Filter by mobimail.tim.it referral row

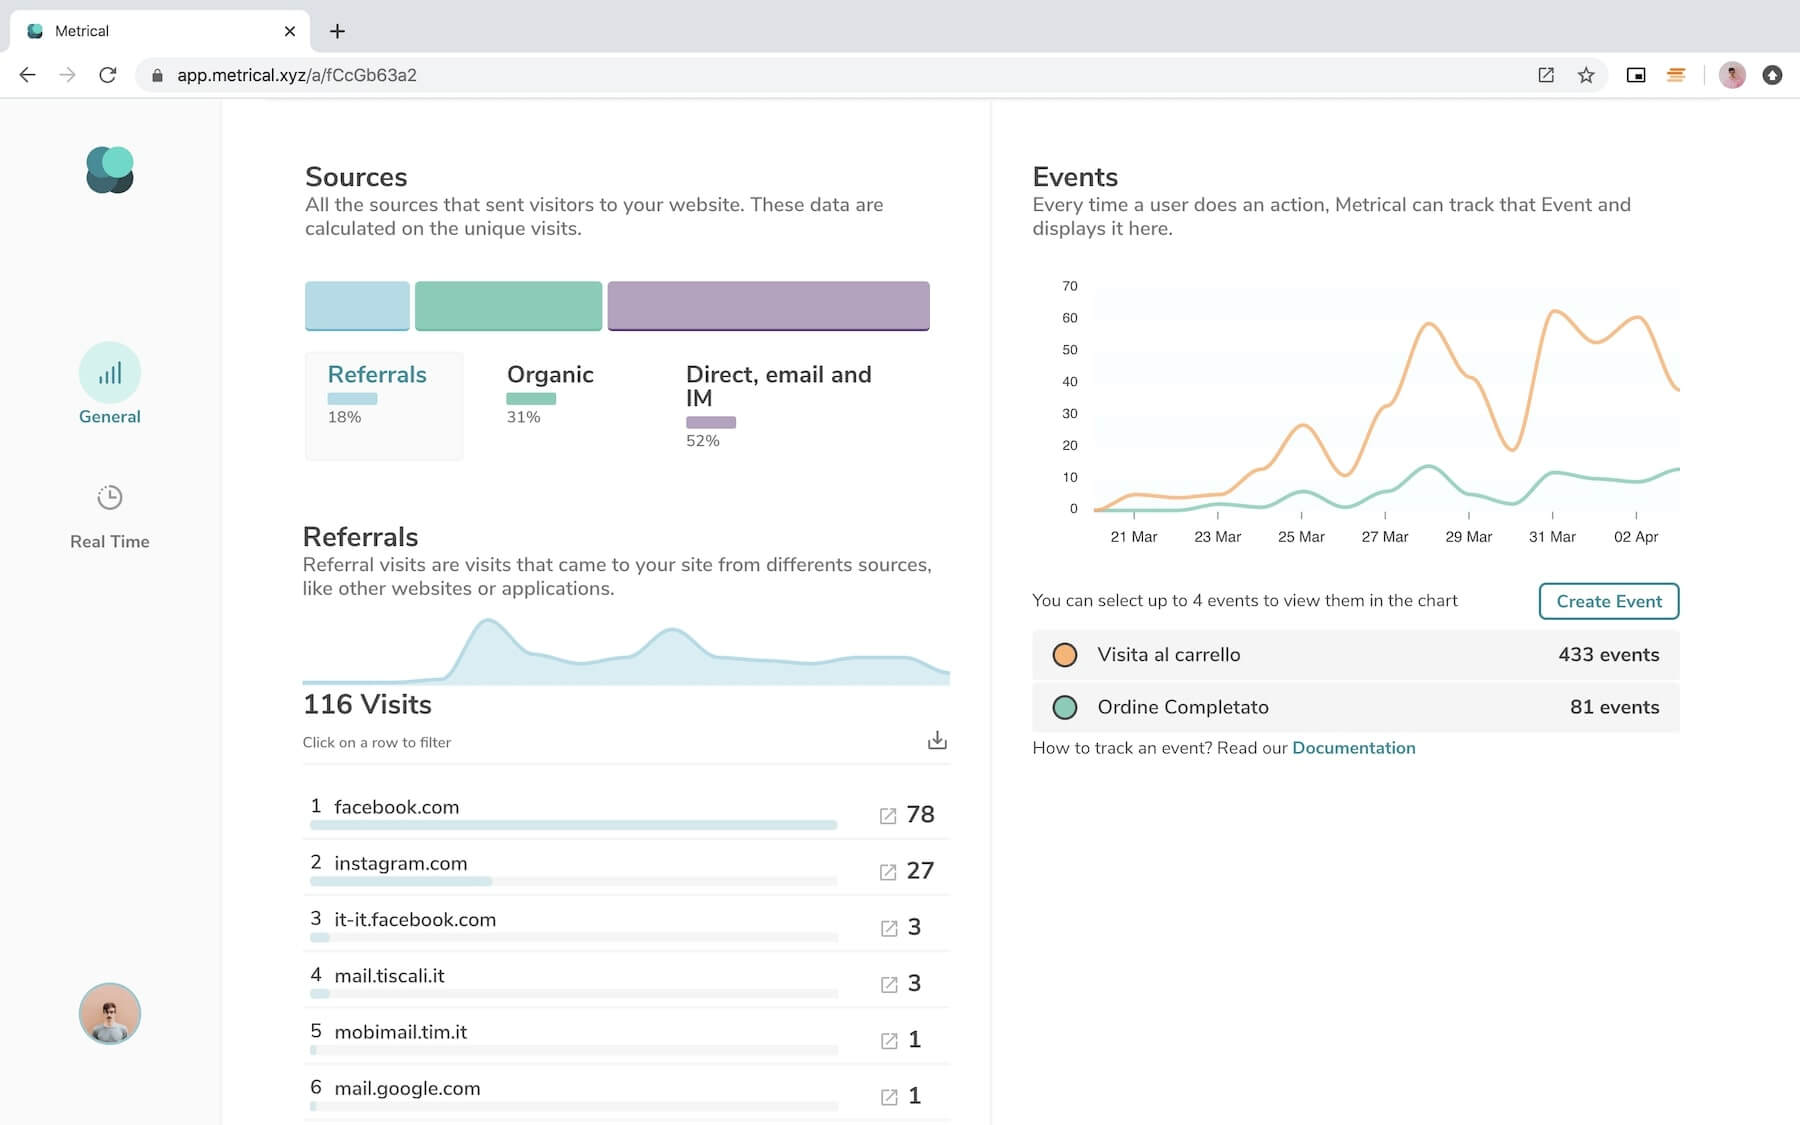click(x=400, y=1032)
